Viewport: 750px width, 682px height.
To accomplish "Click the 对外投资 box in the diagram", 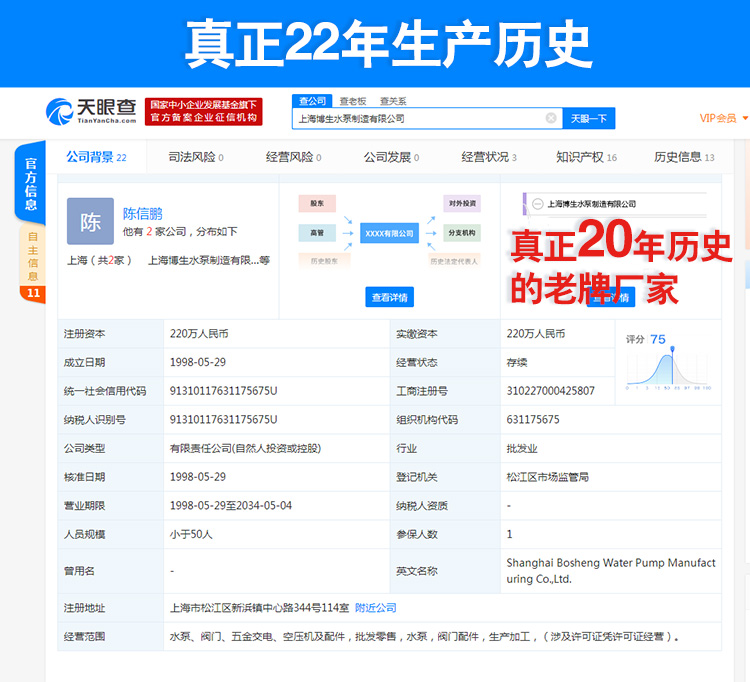I will [462, 203].
